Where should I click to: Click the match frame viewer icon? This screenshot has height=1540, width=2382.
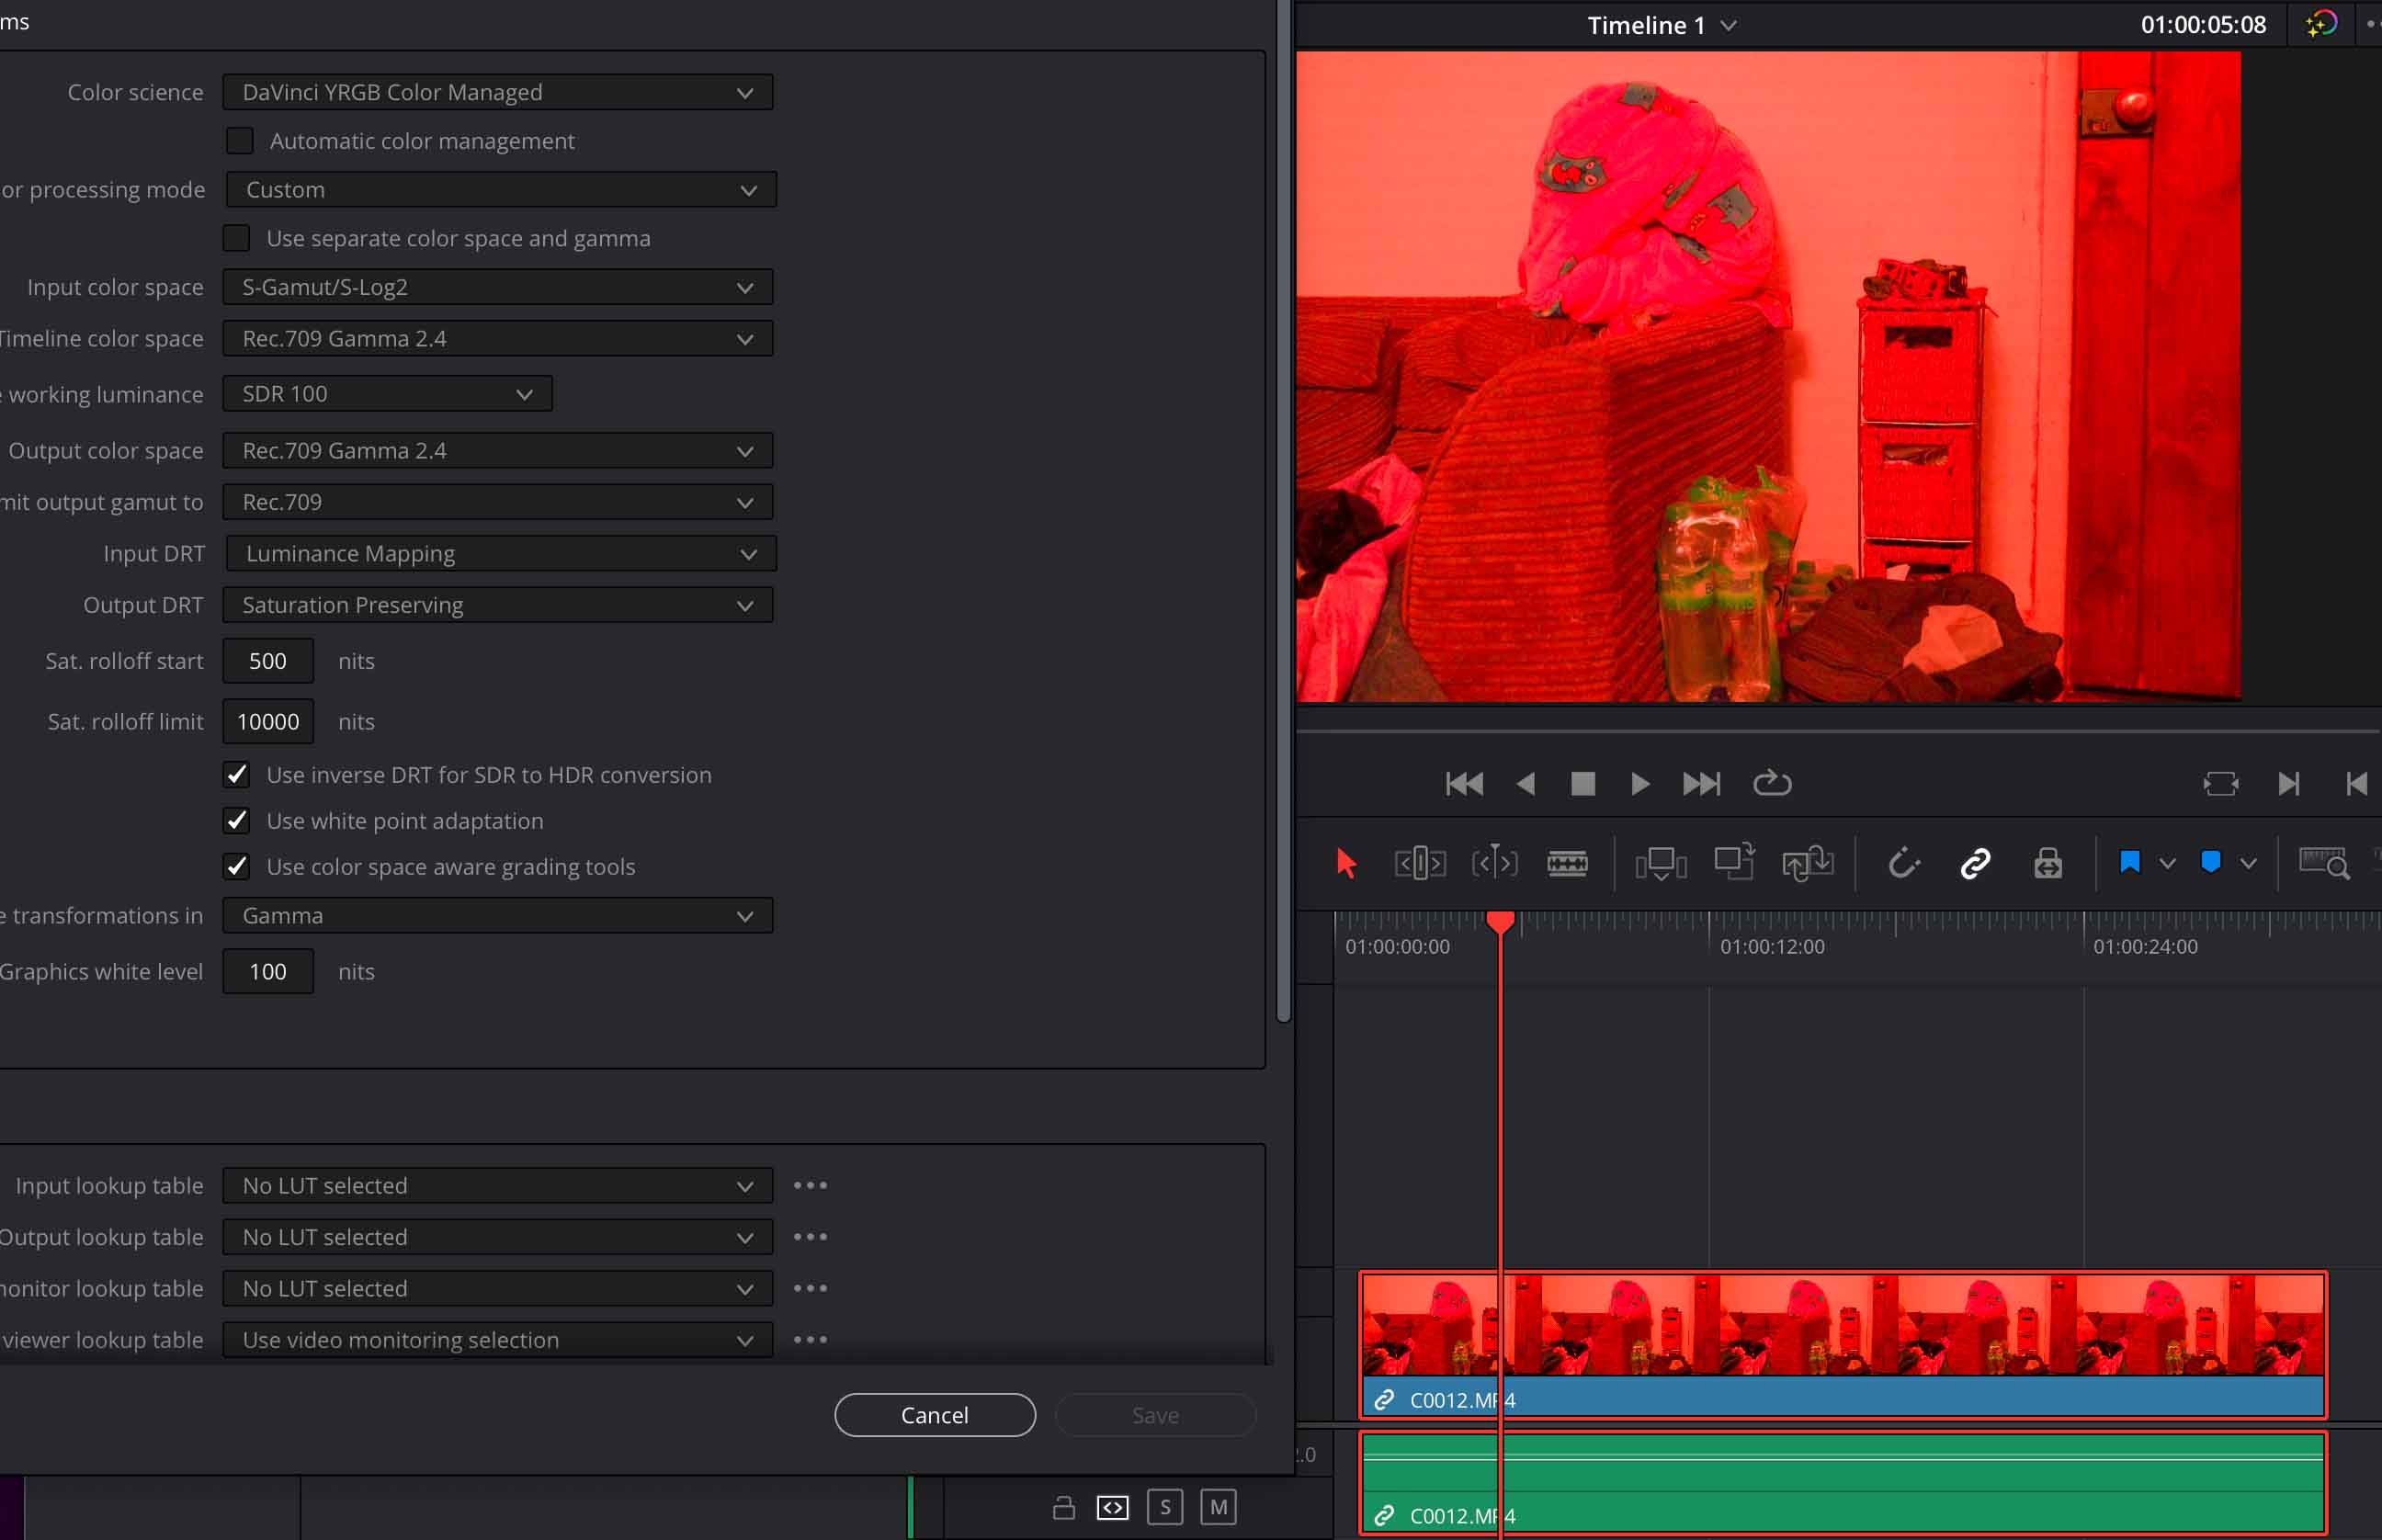2221,784
